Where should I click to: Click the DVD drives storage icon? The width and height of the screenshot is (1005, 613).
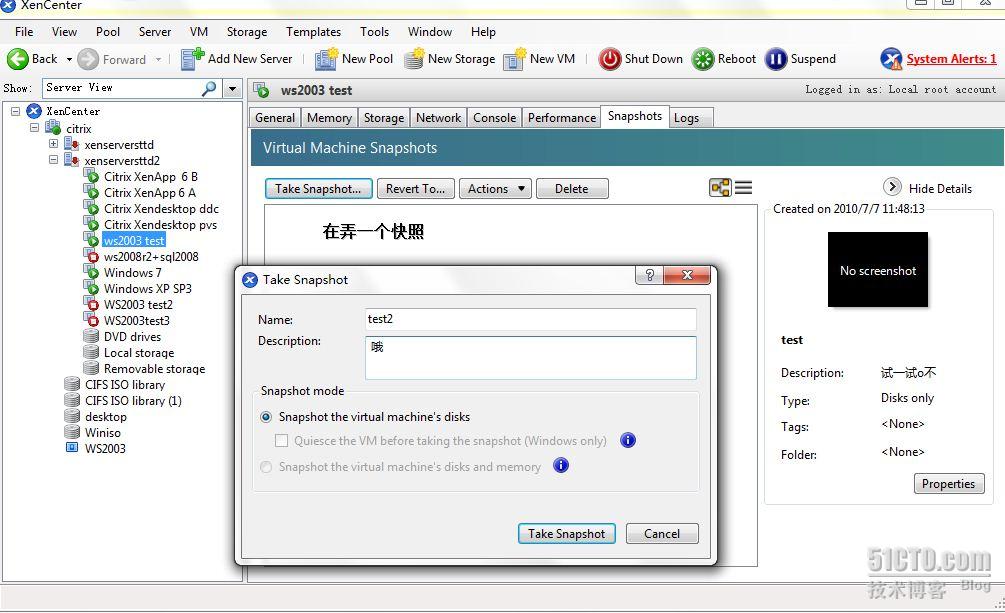pos(91,336)
